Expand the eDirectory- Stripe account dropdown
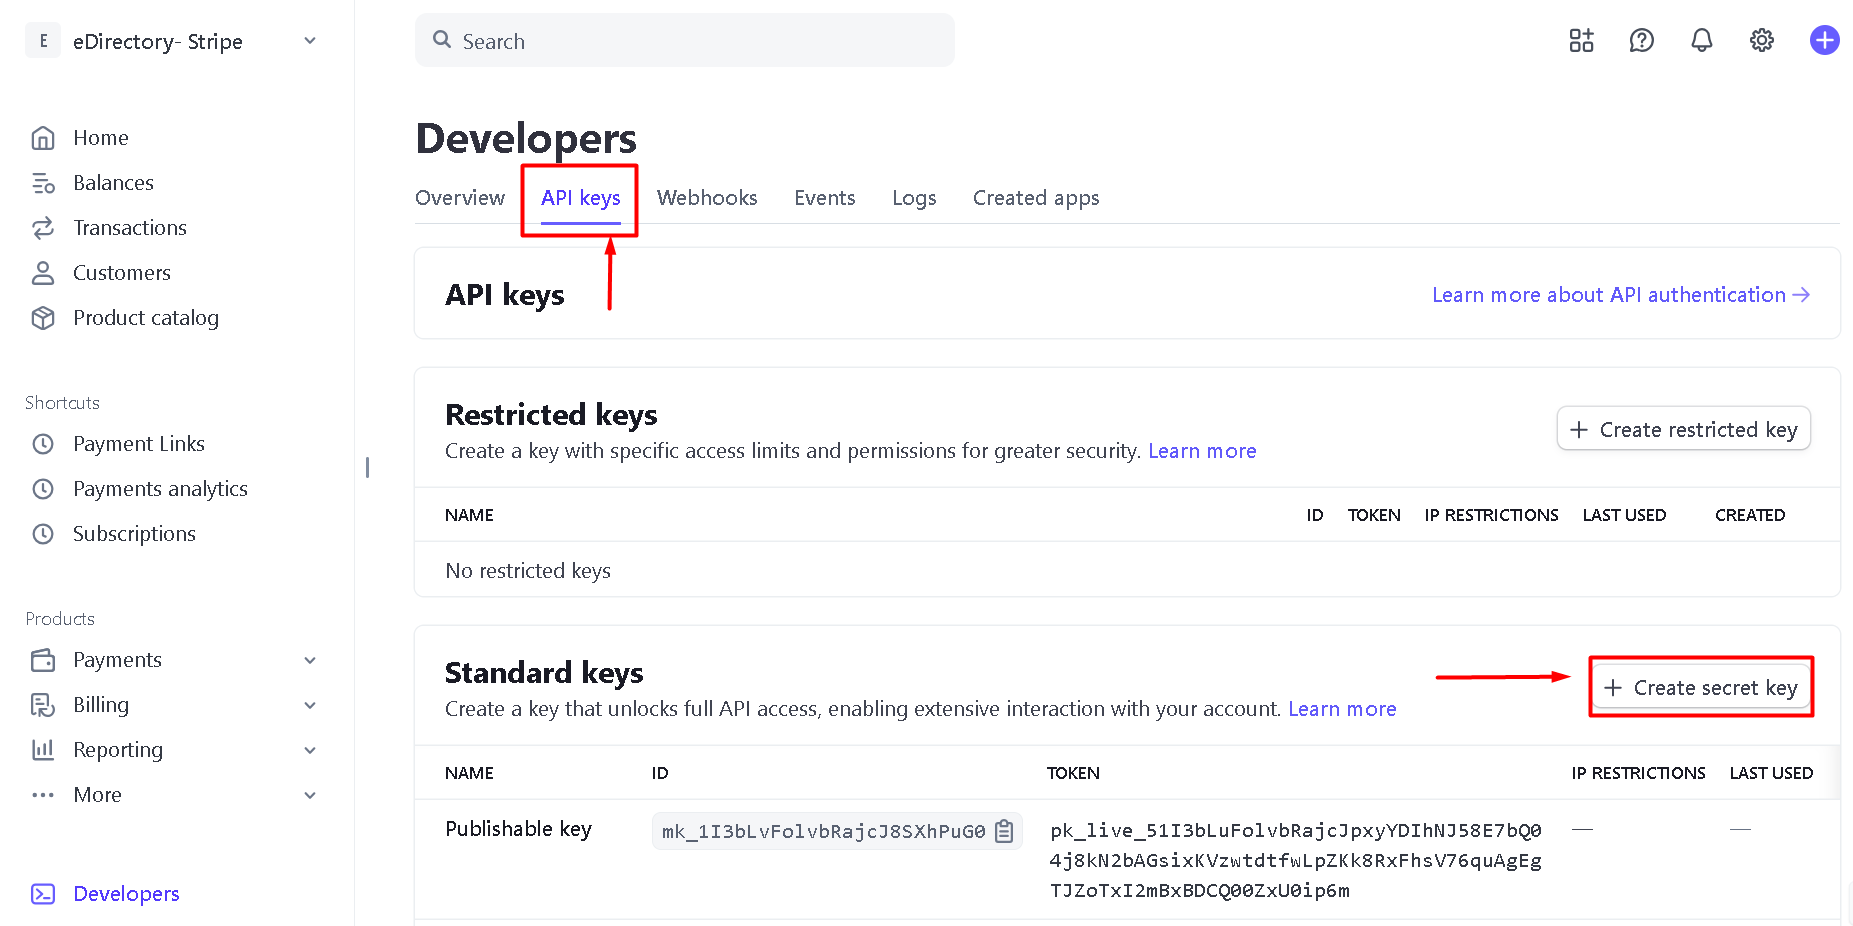 (310, 41)
